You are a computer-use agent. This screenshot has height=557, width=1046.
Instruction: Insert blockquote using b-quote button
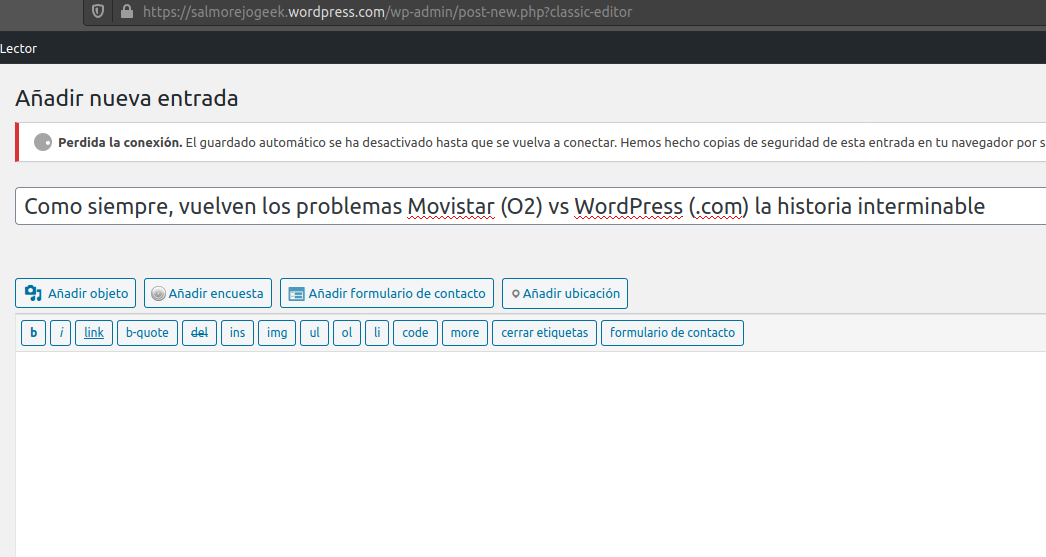(147, 333)
